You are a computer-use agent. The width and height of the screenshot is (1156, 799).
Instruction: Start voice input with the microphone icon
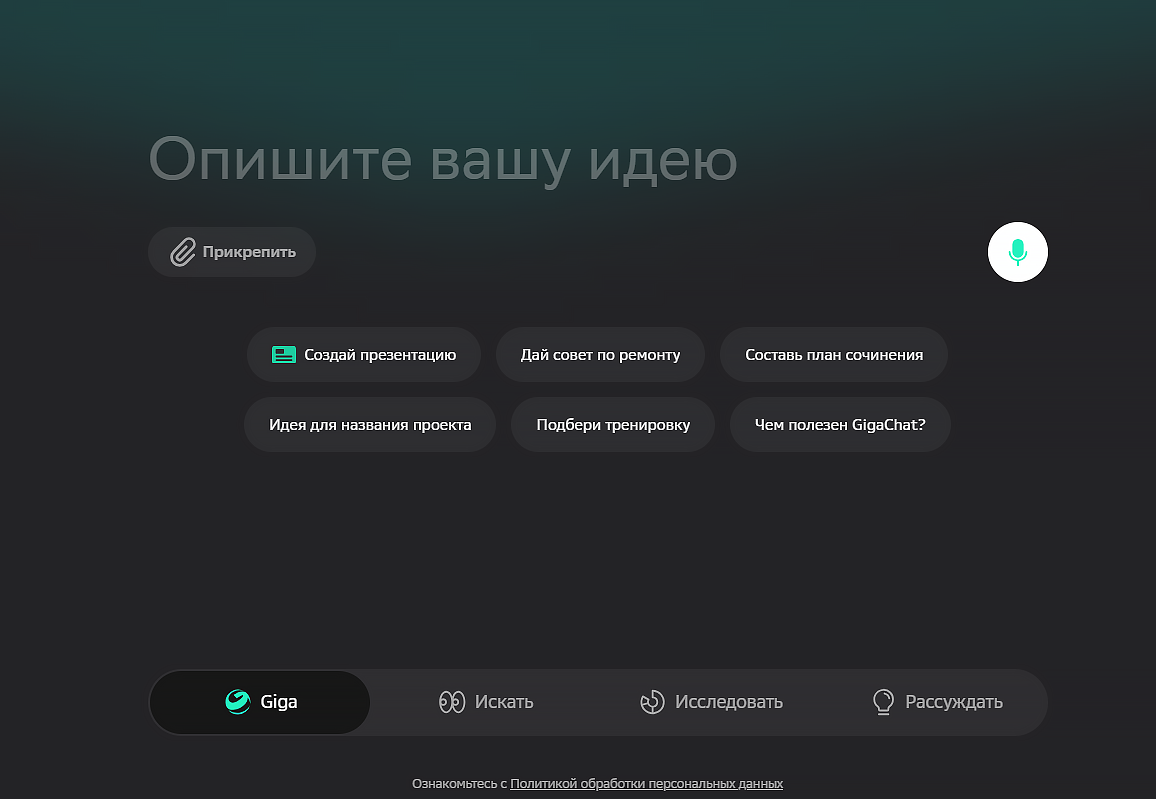[1017, 252]
